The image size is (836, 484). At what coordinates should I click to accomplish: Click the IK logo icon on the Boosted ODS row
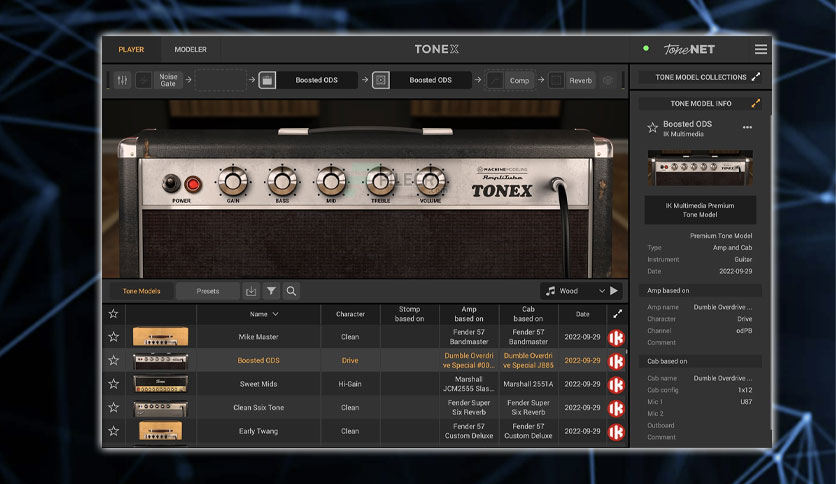(616, 361)
